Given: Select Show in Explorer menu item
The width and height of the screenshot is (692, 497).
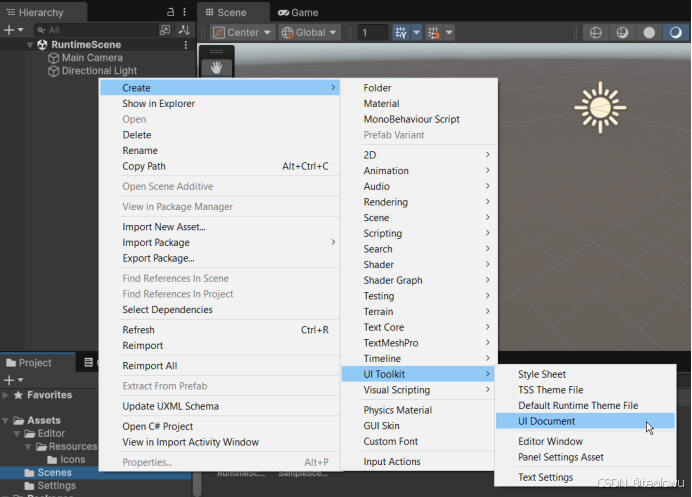Looking at the screenshot, I should (x=220, y=104).
